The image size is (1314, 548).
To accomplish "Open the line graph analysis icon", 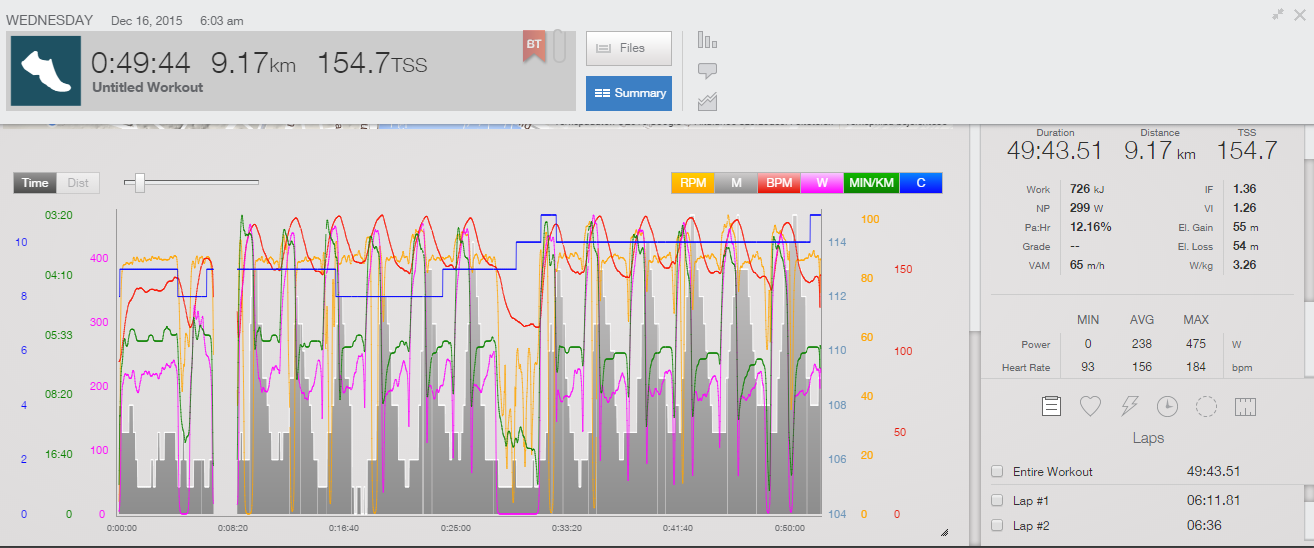I will click(708, 101).
